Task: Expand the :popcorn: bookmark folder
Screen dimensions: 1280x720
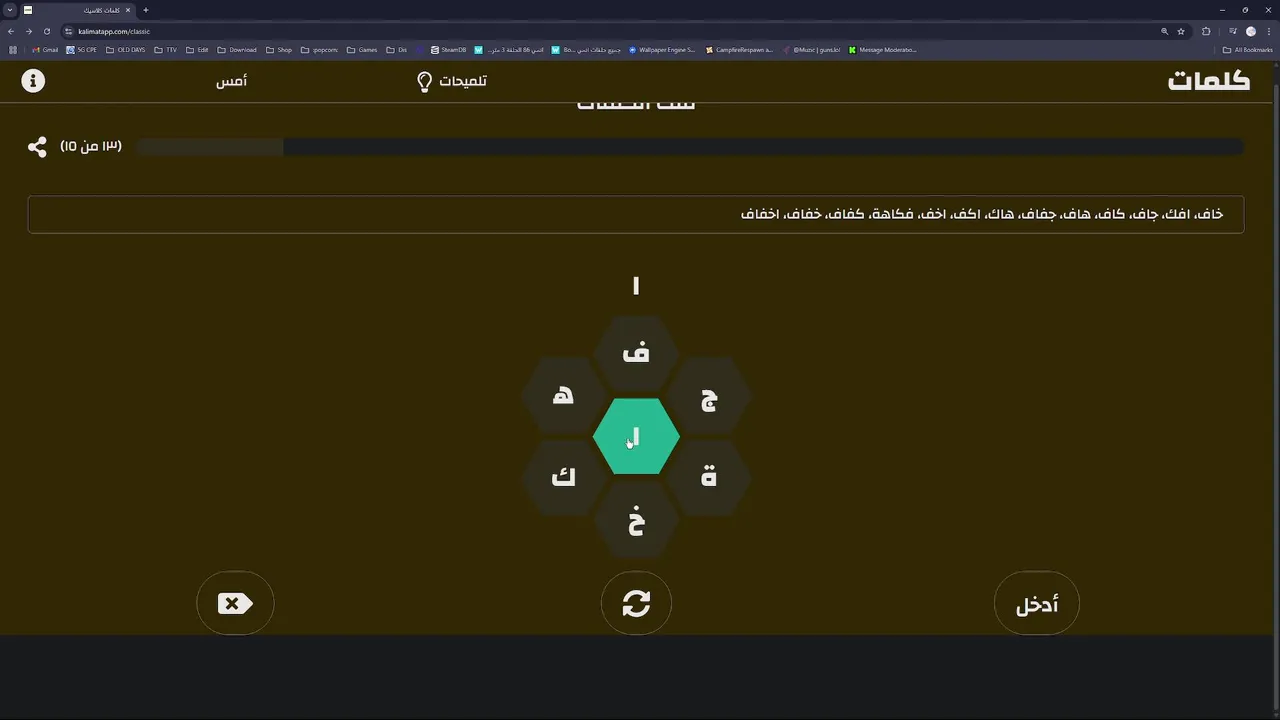Action: click(320, 50)
